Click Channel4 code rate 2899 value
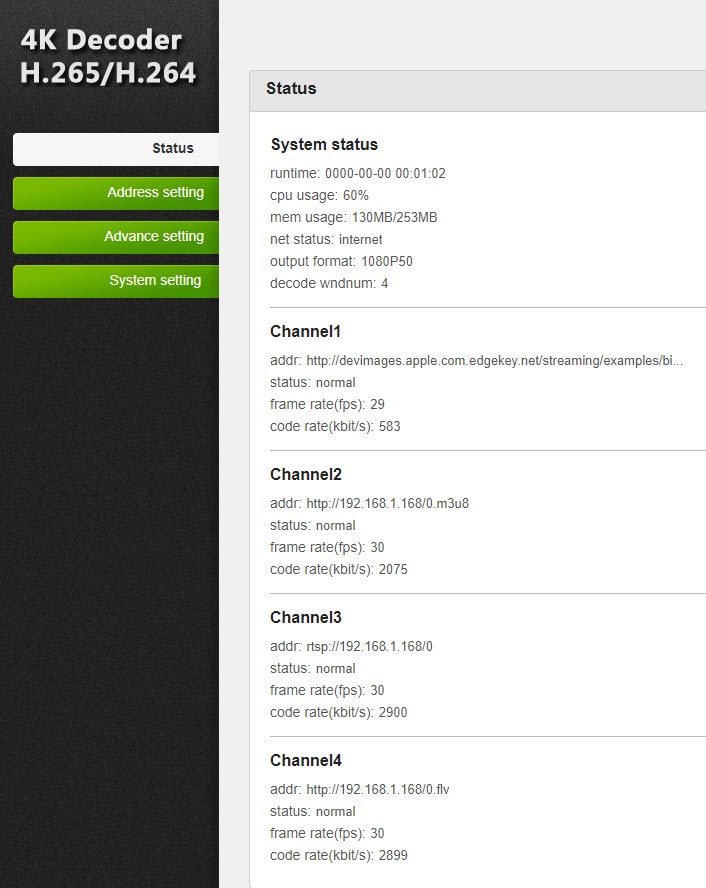Image resolution: width=706 pixels, height=888 pixels. [393, 856]
